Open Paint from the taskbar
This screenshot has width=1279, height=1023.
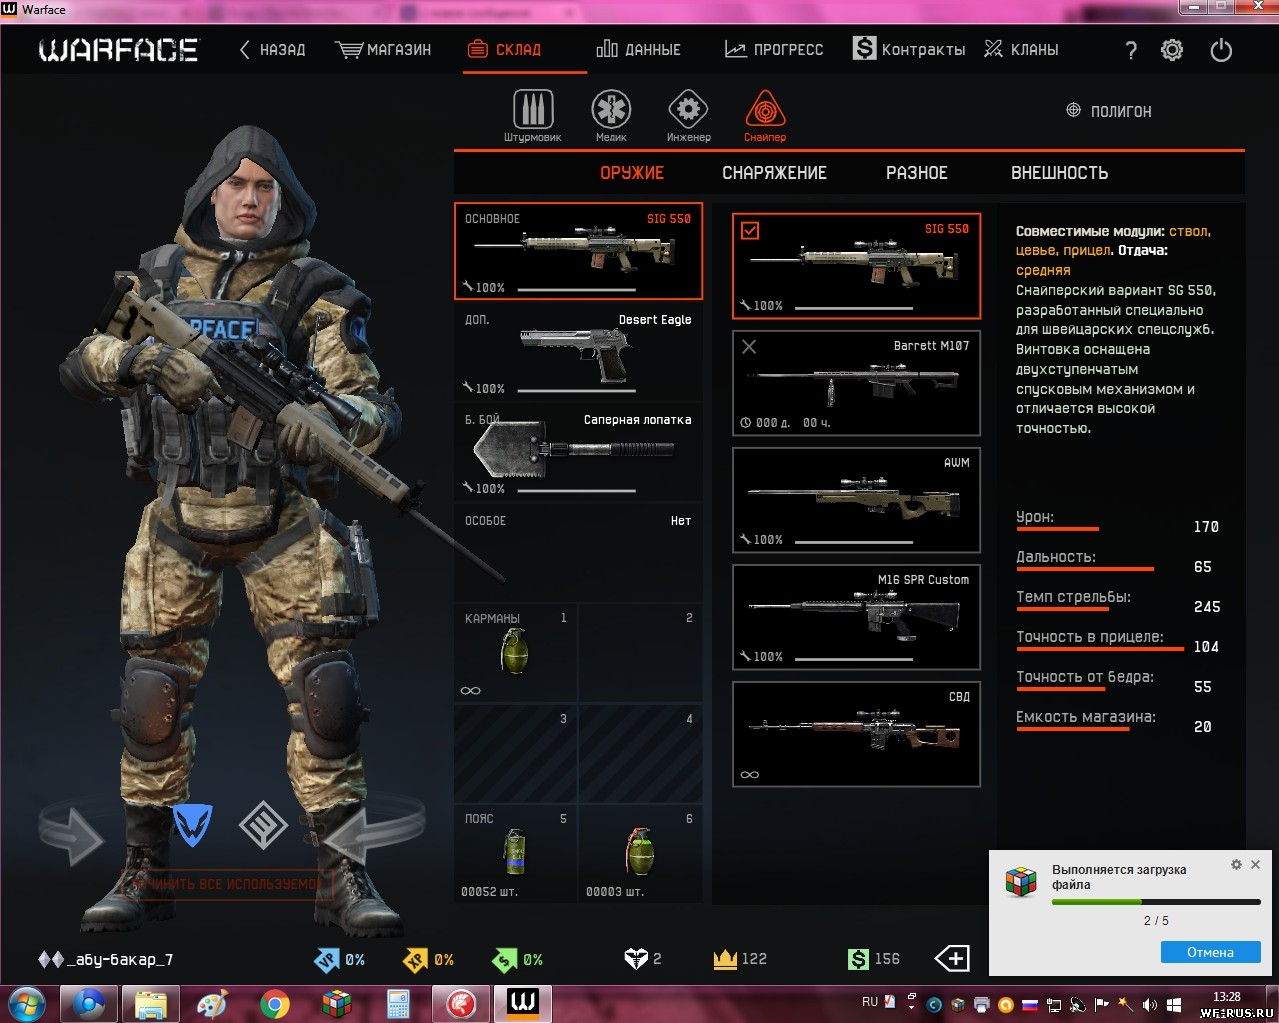[213, 1003]
